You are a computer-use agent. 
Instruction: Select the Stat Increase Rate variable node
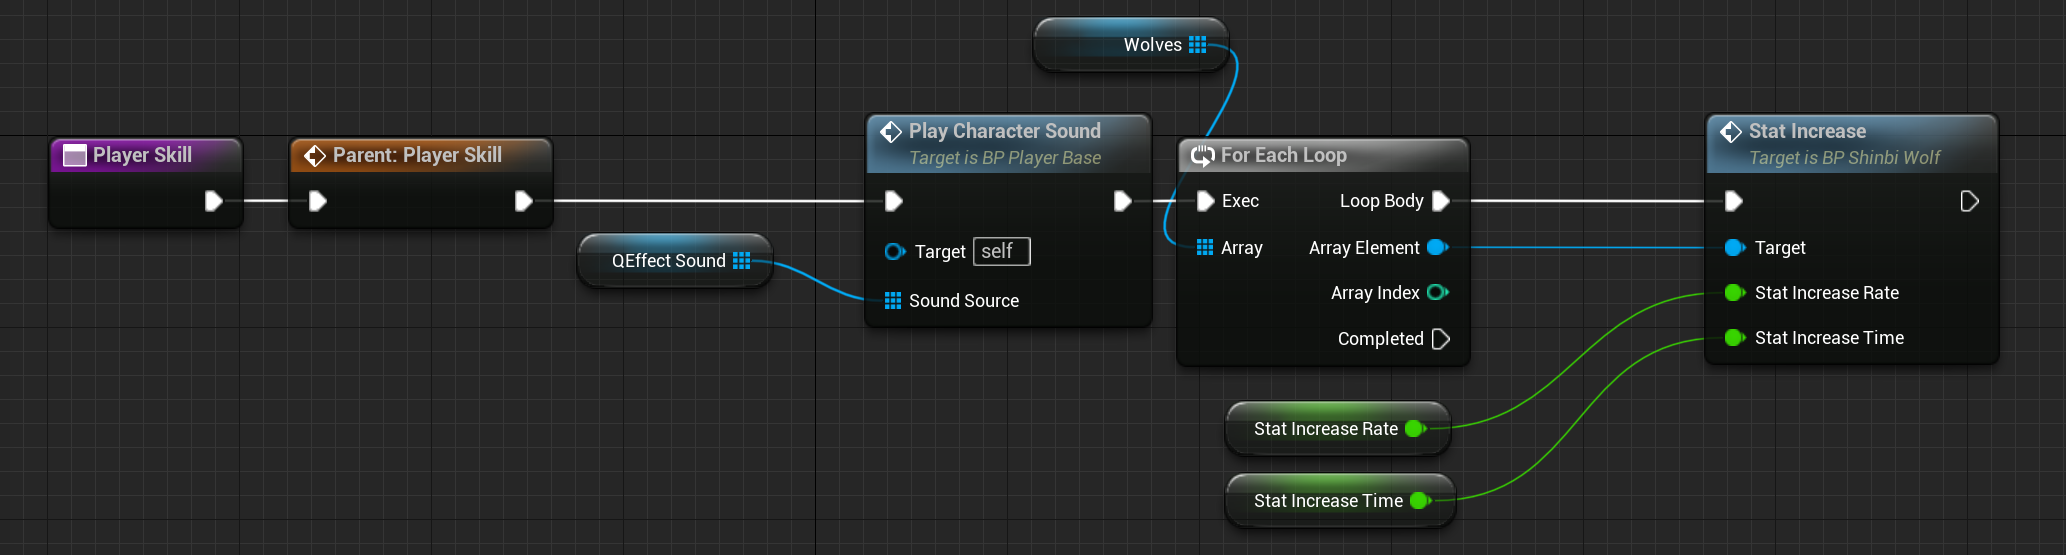click(1338, 428)
